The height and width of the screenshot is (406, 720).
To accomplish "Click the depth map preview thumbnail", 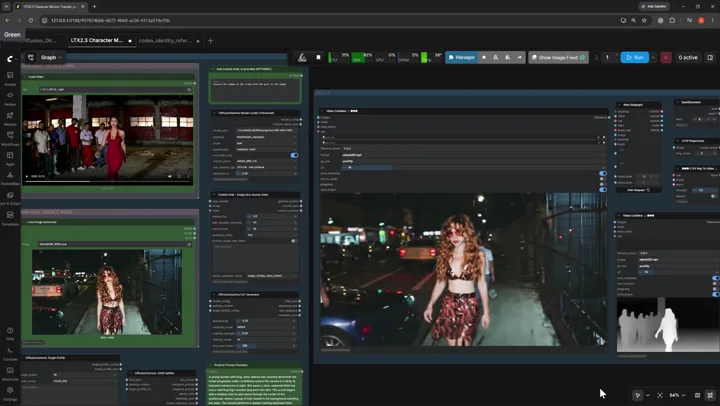I will pos(668,324).
